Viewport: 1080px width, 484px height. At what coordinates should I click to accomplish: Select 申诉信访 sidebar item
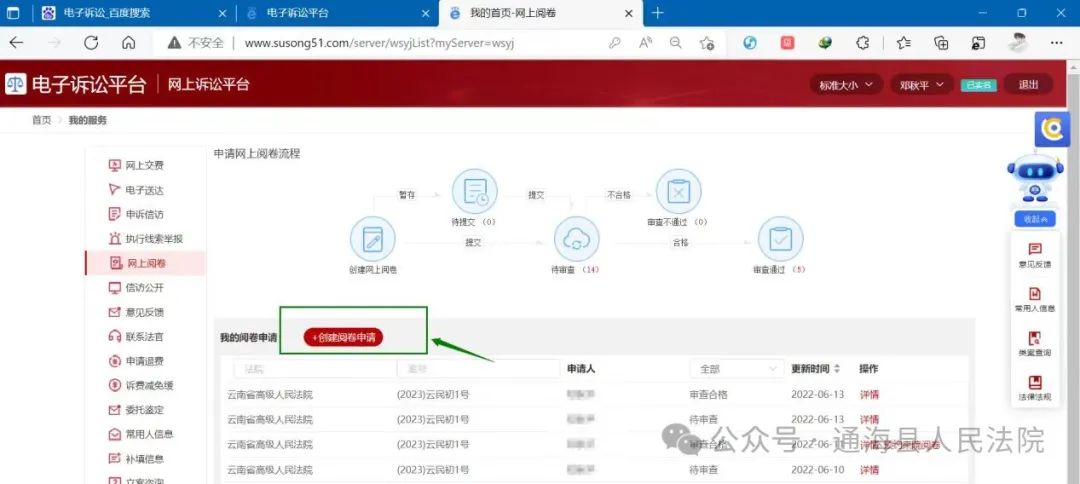(x=136, y=214)
